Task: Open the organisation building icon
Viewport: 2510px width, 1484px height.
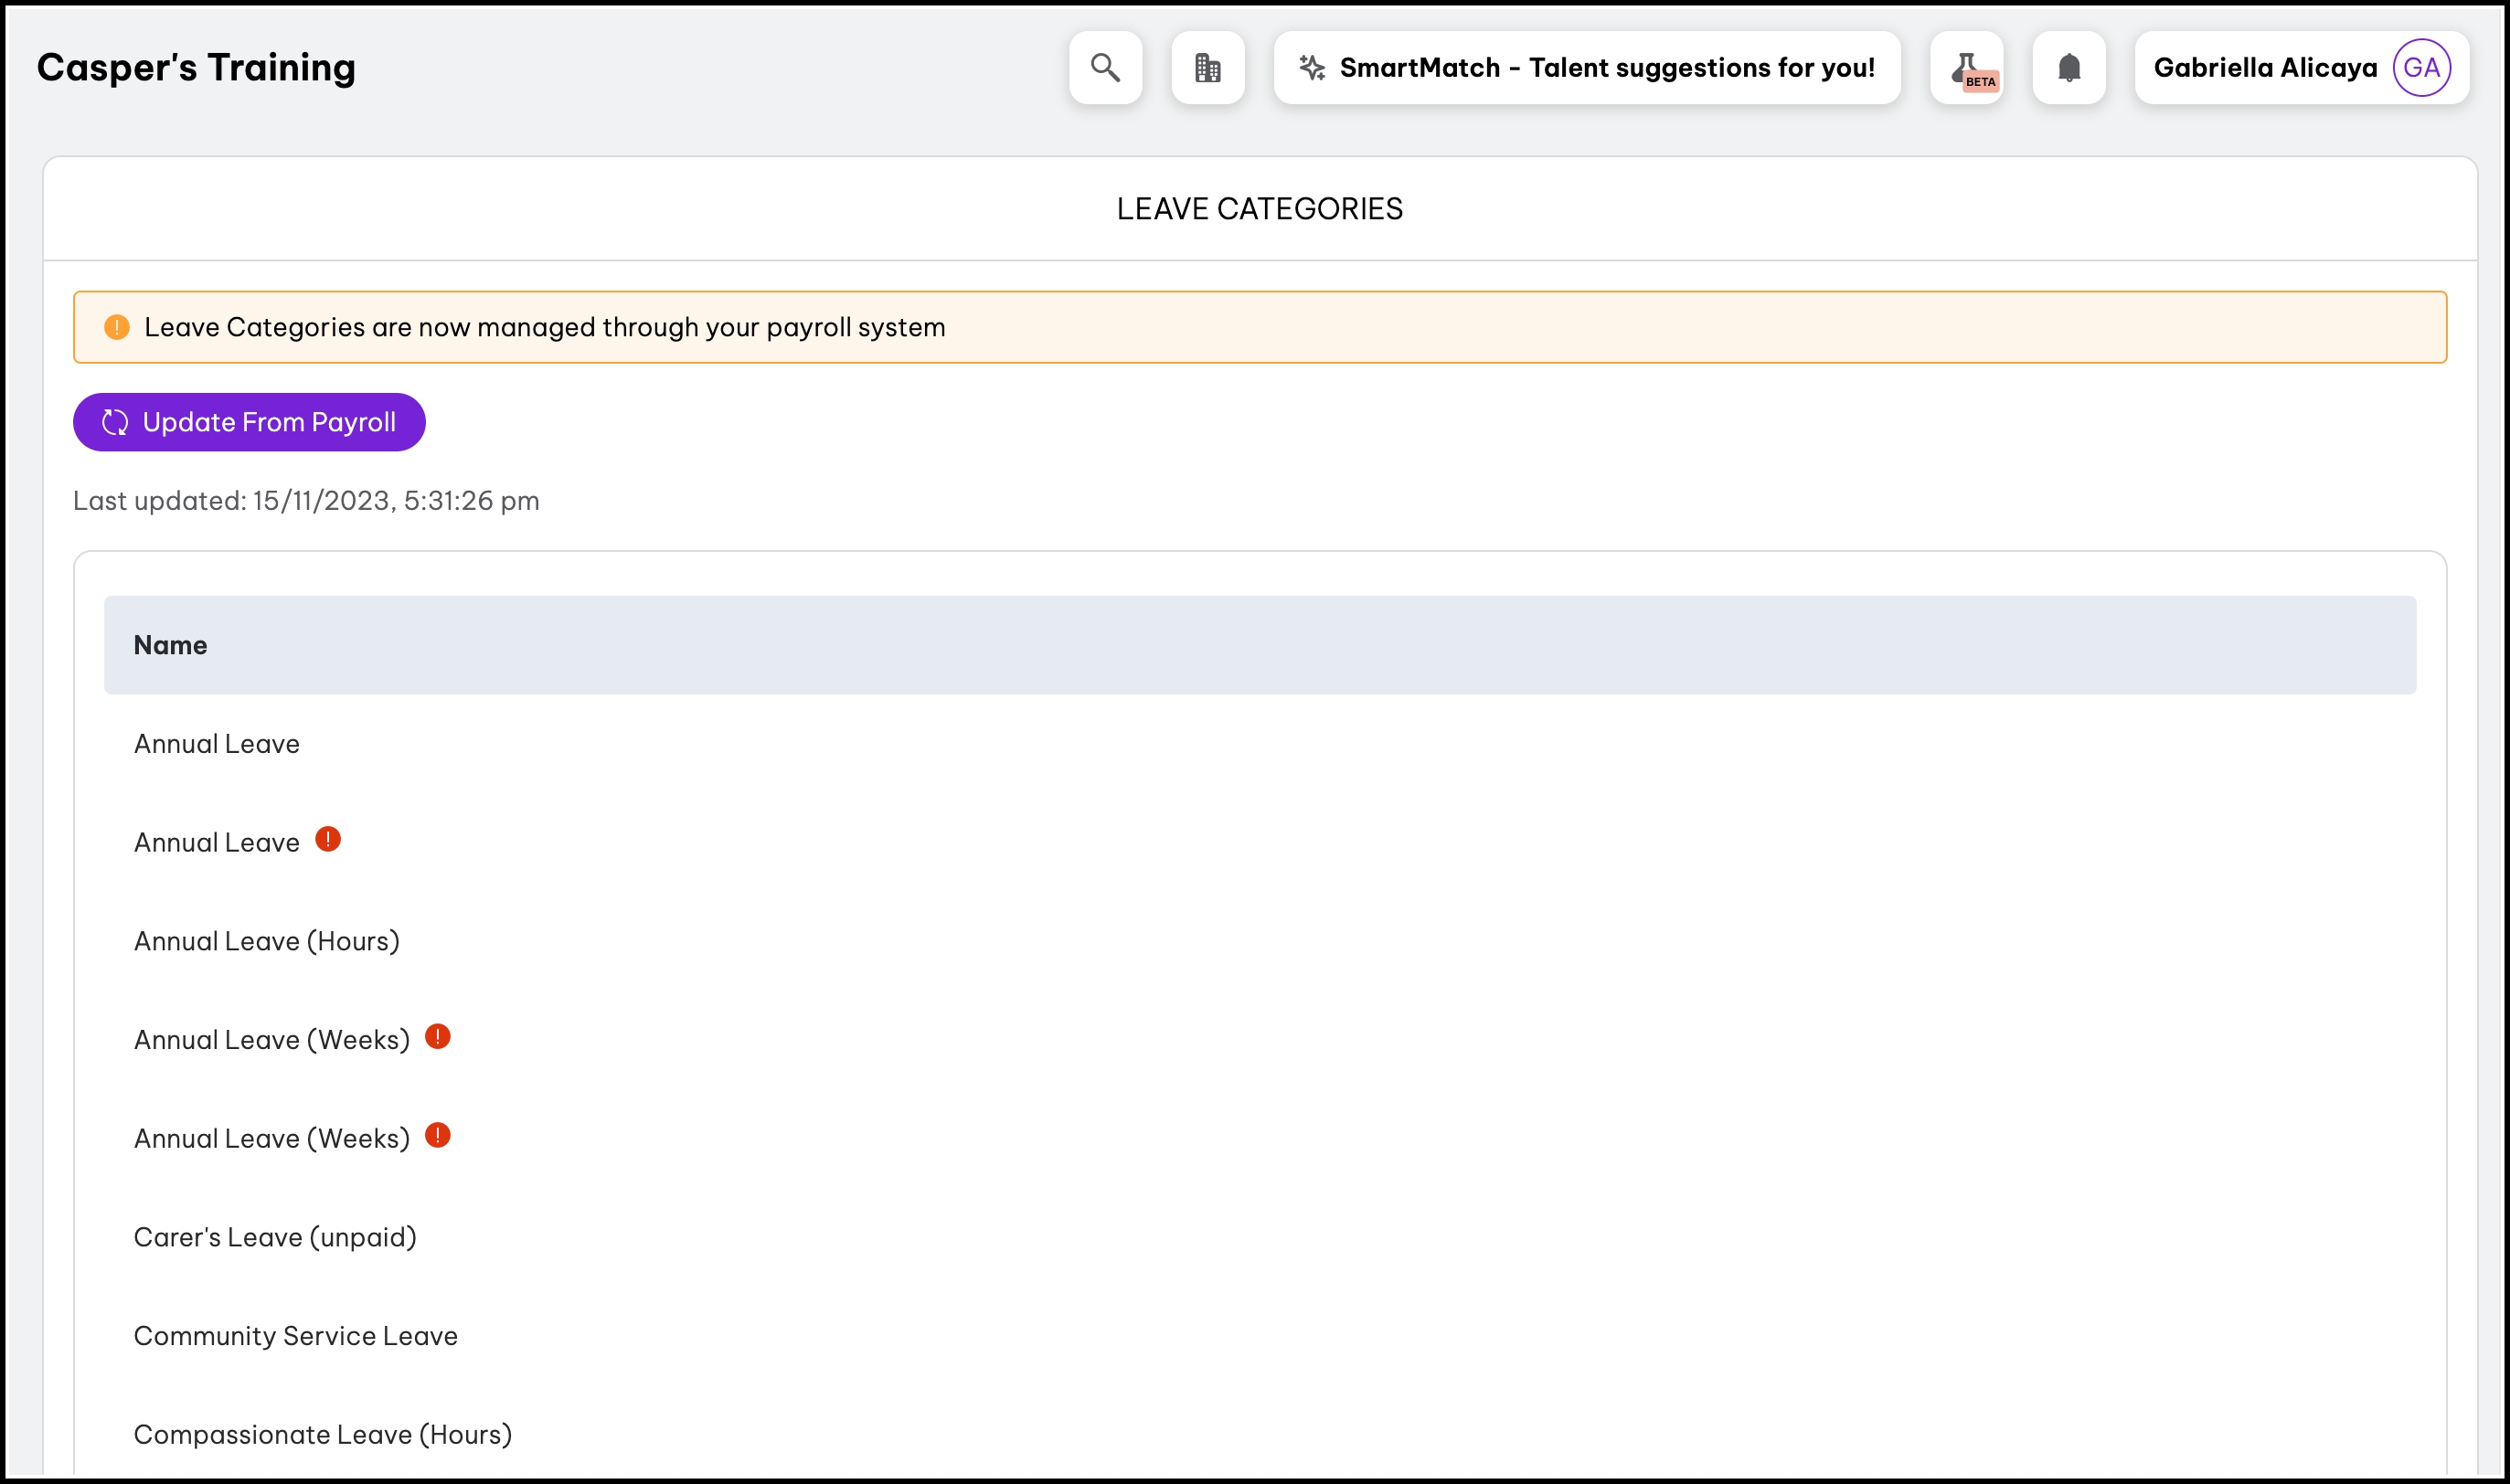Action: (1208, 67)
